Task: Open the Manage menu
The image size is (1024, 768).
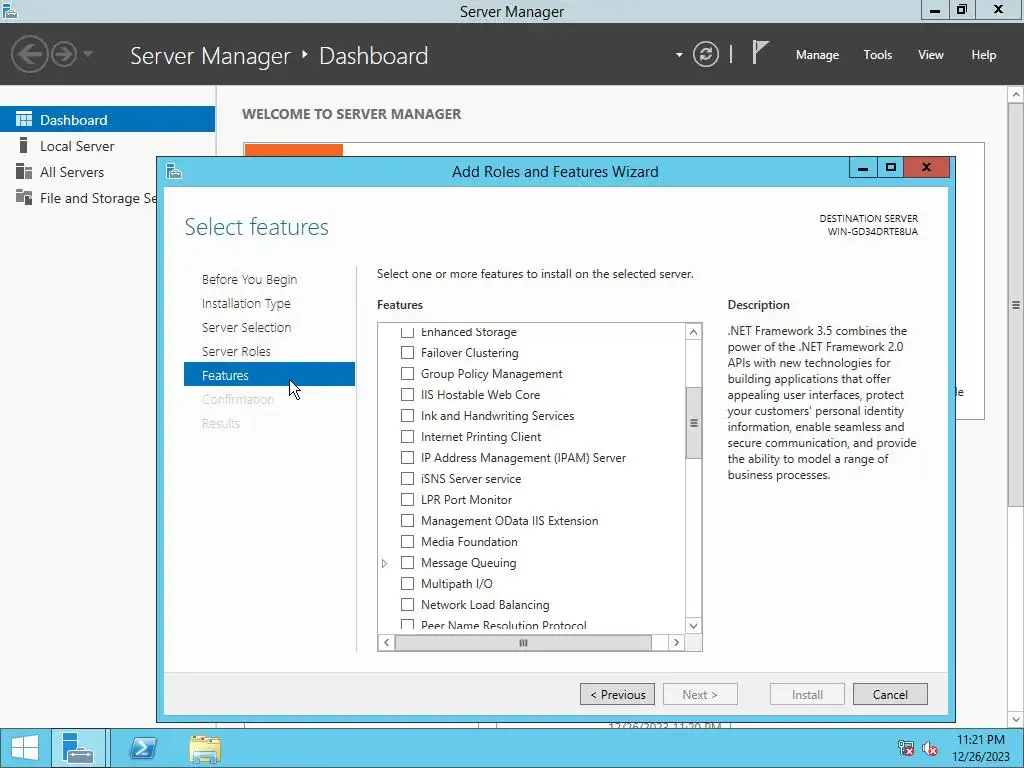Action: (817, 55)
